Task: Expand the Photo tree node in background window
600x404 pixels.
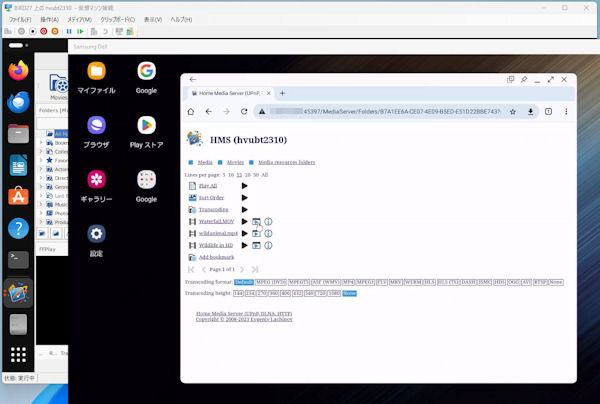Action: click(41, 213)
